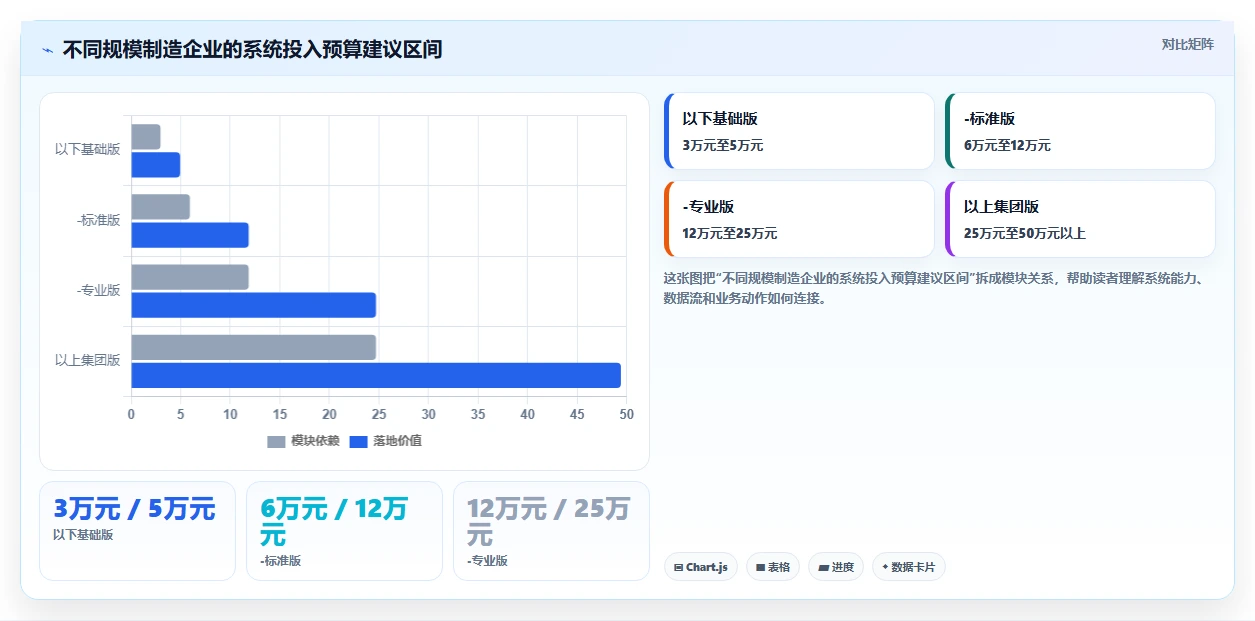Select the -标准版 price card
Viewport: 1255px width, 621px height.
pos(1080,131)
